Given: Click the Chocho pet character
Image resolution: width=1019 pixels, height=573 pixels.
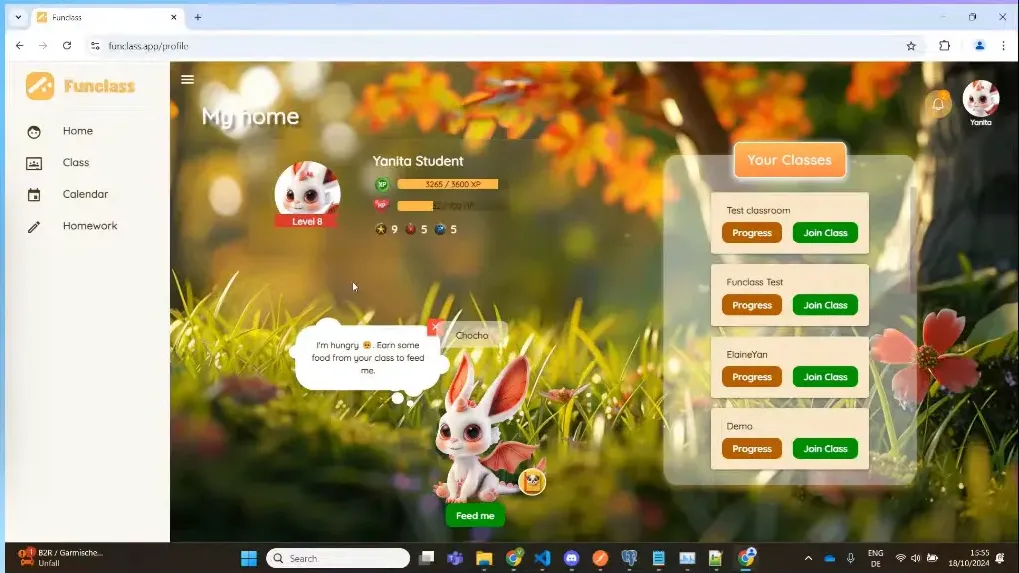Looking at the screenshot, I should 484,429.
